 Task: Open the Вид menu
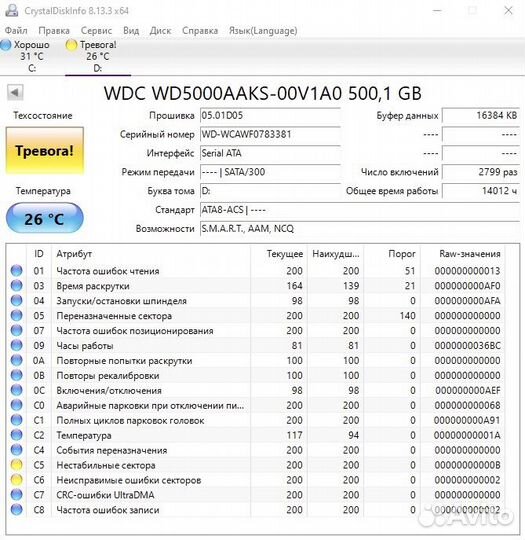131,31
